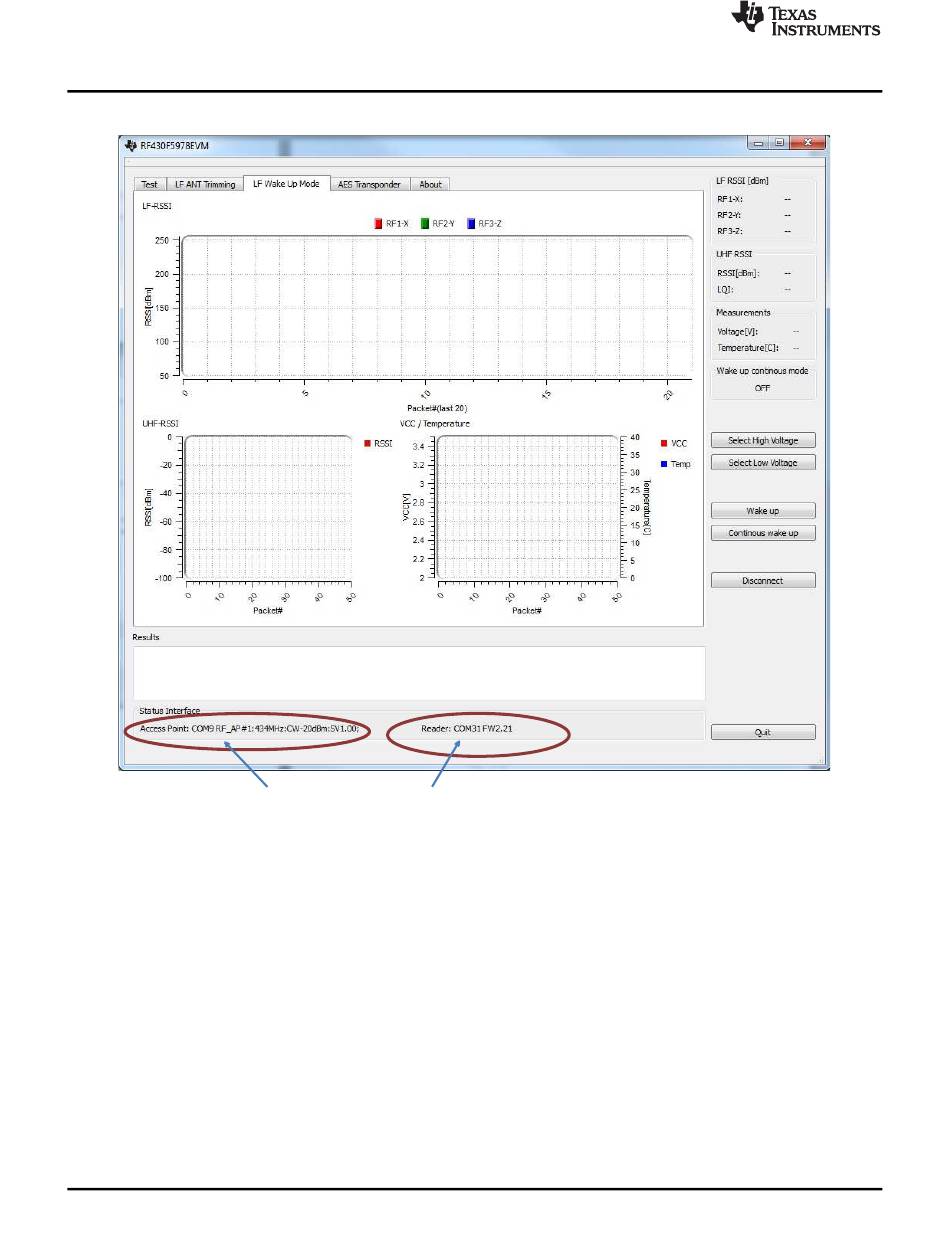Select the LF Wake Up Mode tab
The height and width of the screenshot is (1241, 950).
click(286, 184)
